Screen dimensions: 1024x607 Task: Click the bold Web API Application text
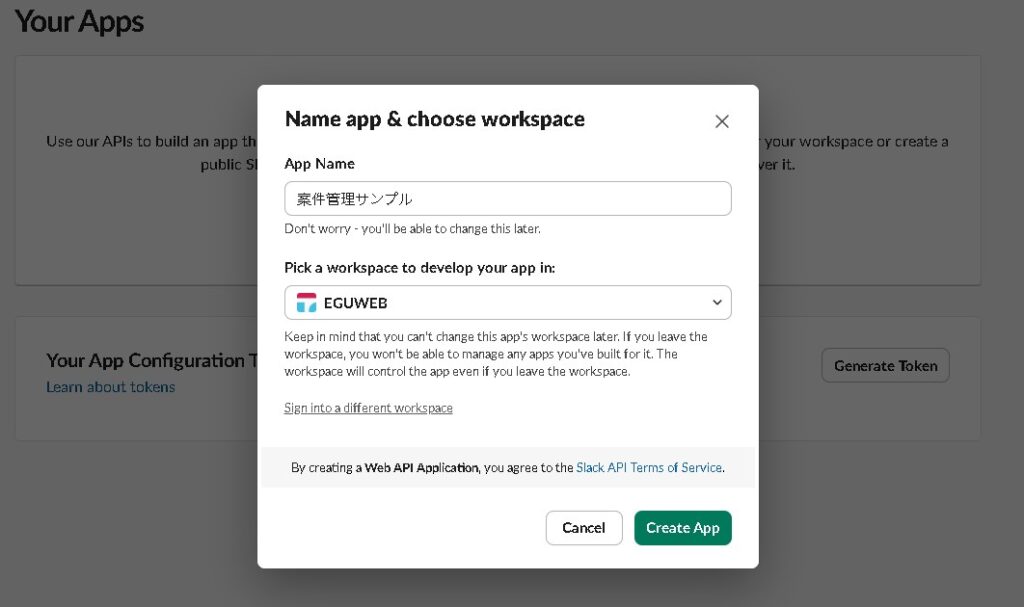[x=421, y=467]
